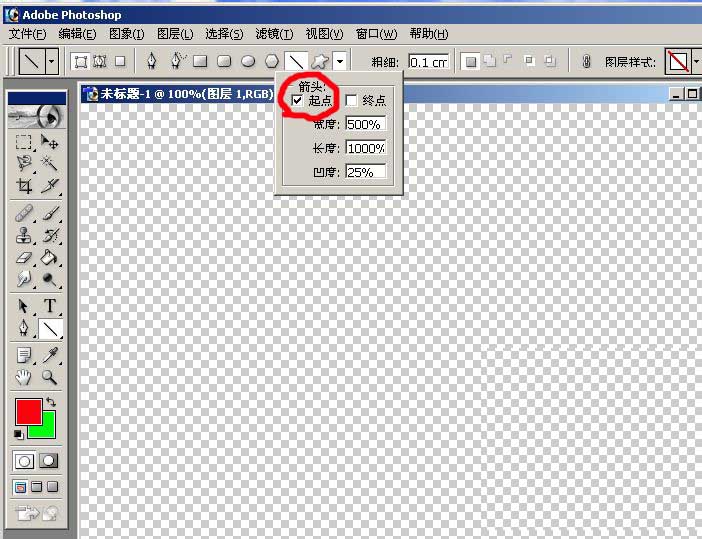
Task: Toggle the layer style link chain icon
Action: (x=586, y=61)
